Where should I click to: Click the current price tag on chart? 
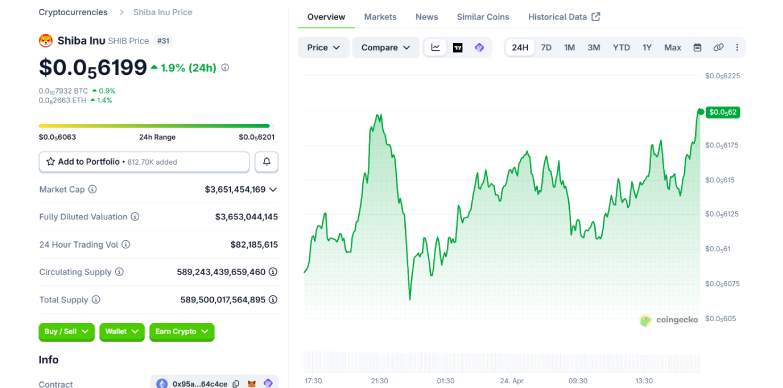723,112
